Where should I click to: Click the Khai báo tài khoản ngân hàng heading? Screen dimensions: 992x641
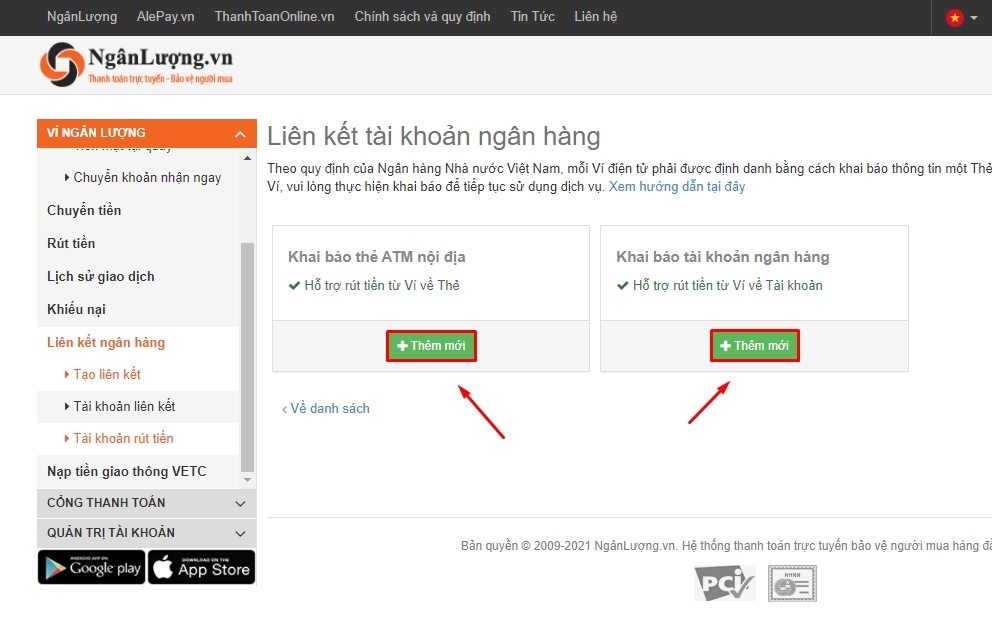point(722,257)
